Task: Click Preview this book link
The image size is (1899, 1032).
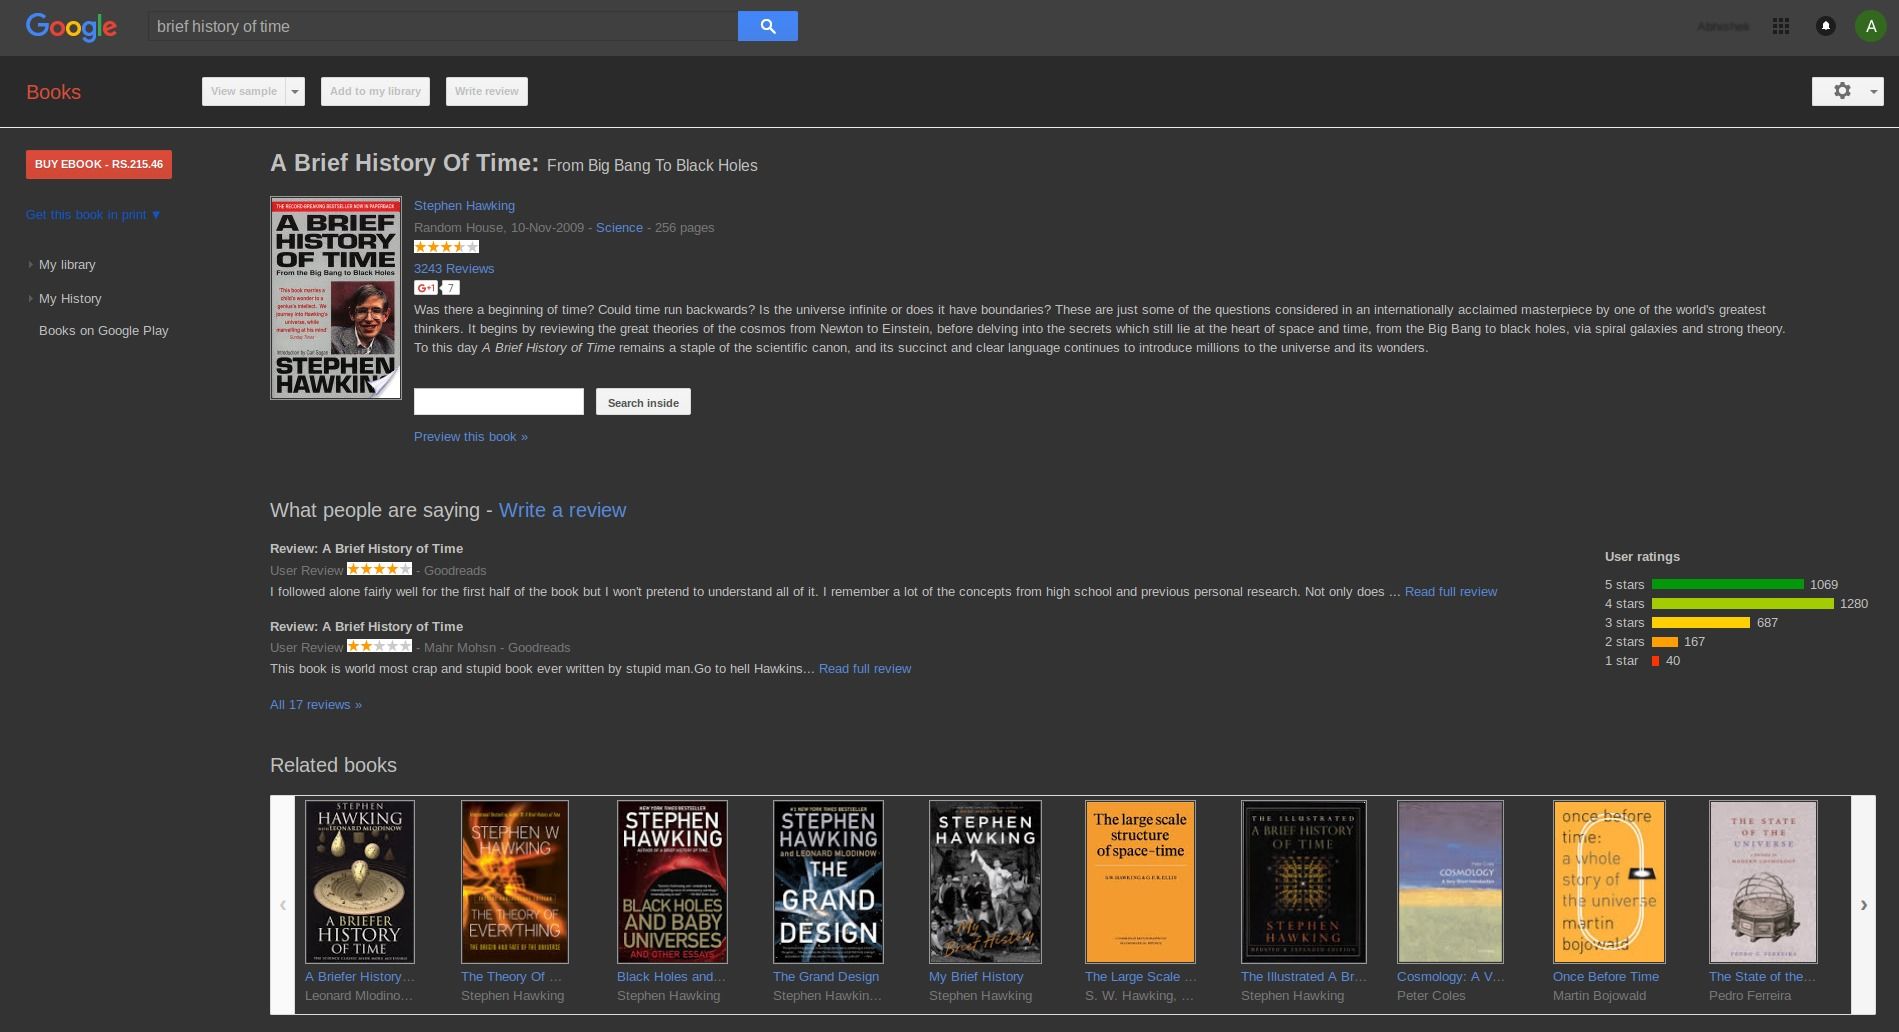Action: tap(471, 436)
